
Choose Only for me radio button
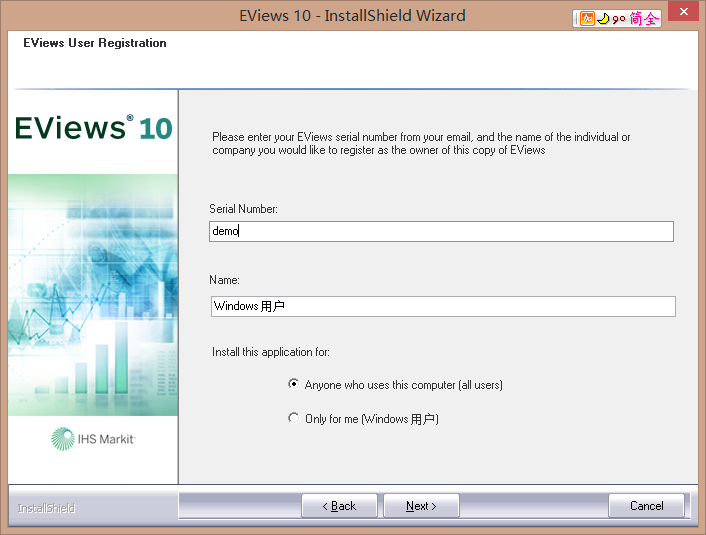(293, 418)
